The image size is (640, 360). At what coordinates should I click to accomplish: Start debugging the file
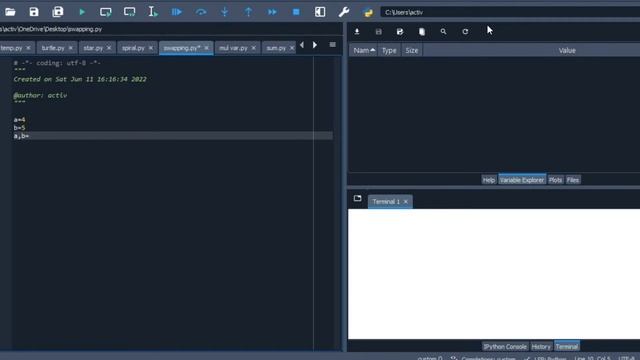pos(177,12)
